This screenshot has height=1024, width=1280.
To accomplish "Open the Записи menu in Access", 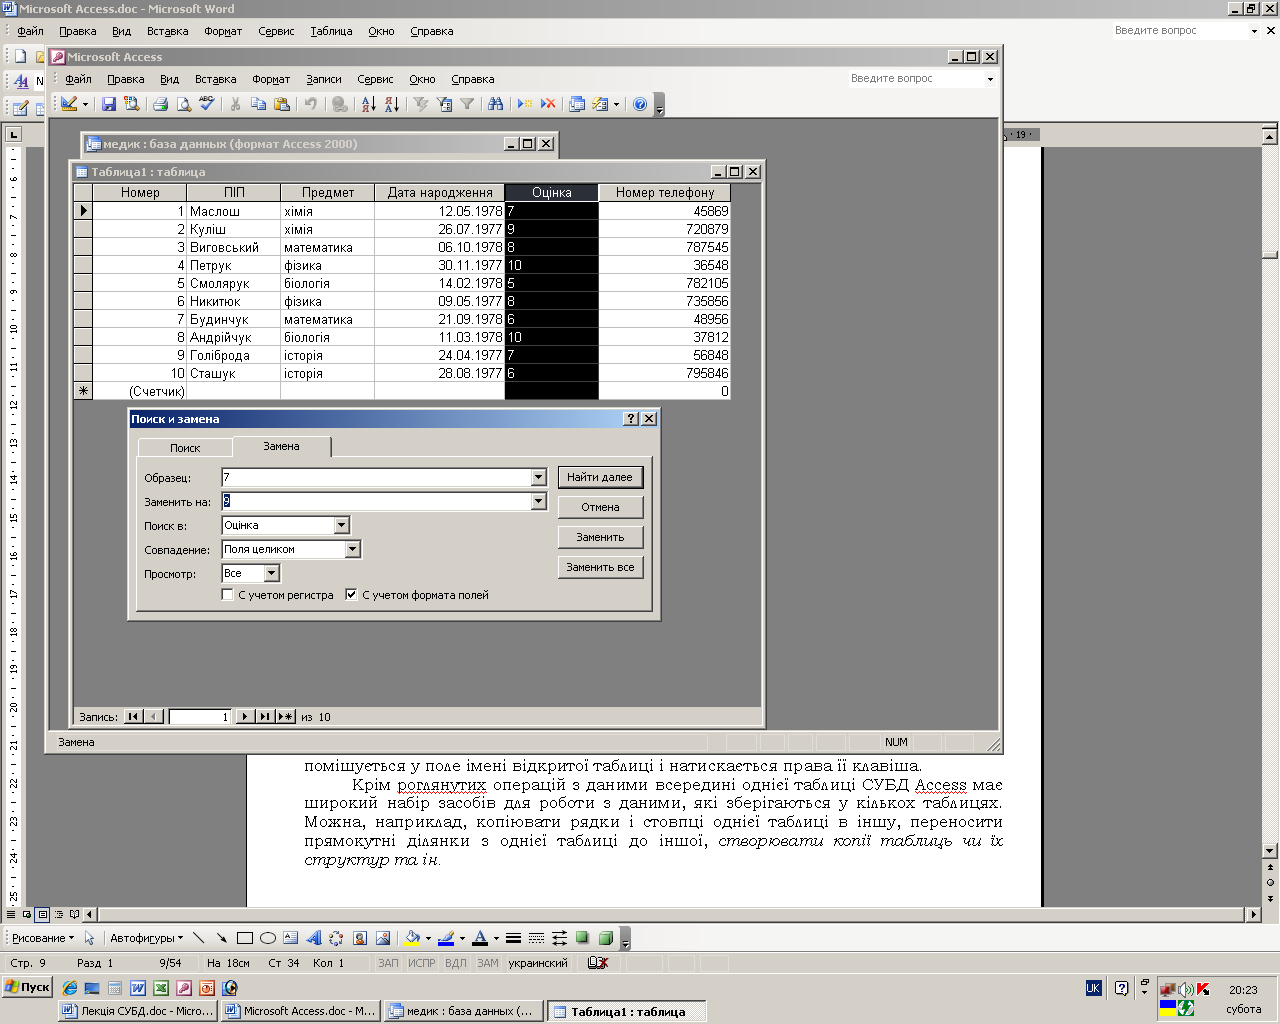I will (323, 79).
